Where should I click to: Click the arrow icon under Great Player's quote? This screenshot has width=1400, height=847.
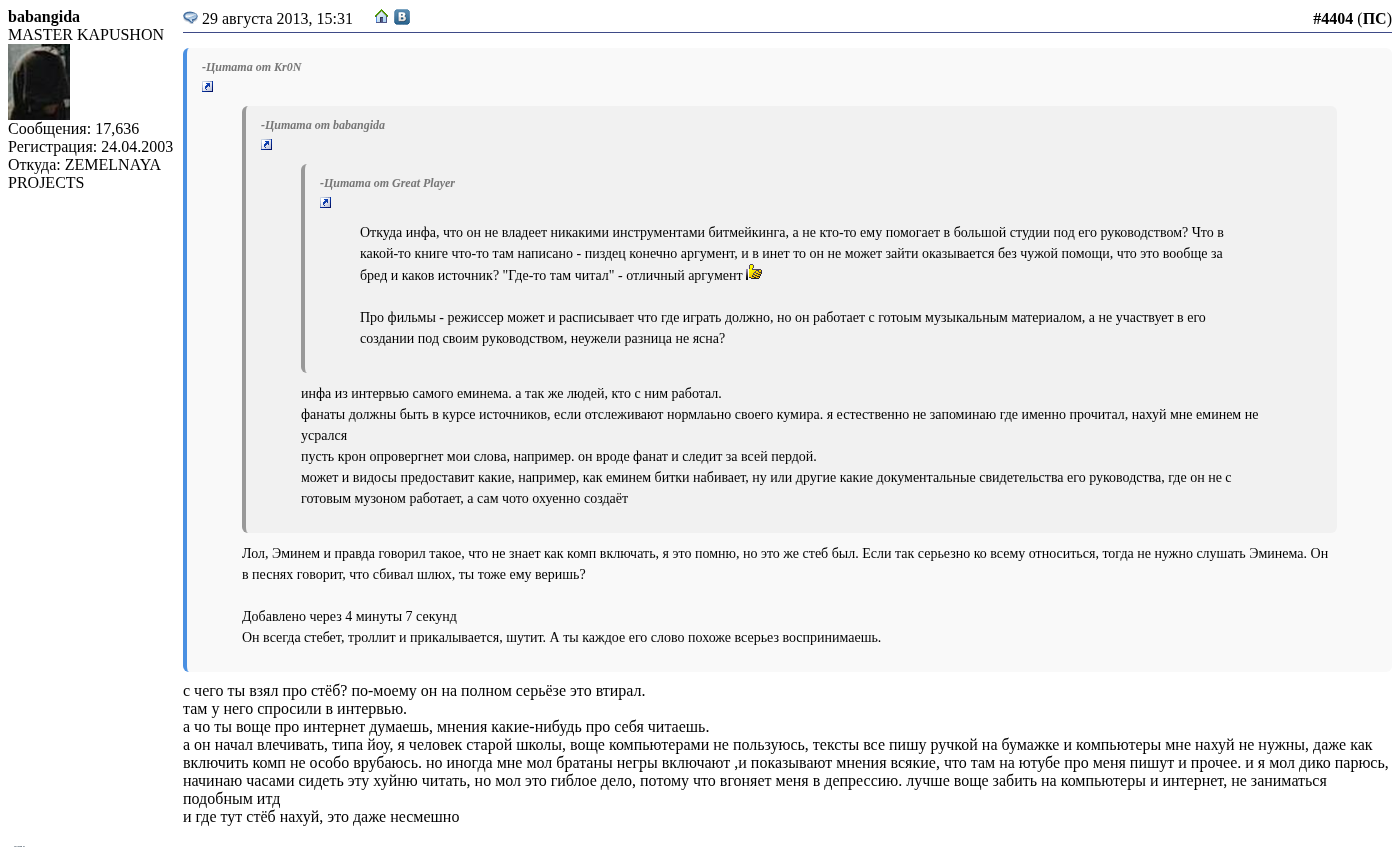(326, 203)
